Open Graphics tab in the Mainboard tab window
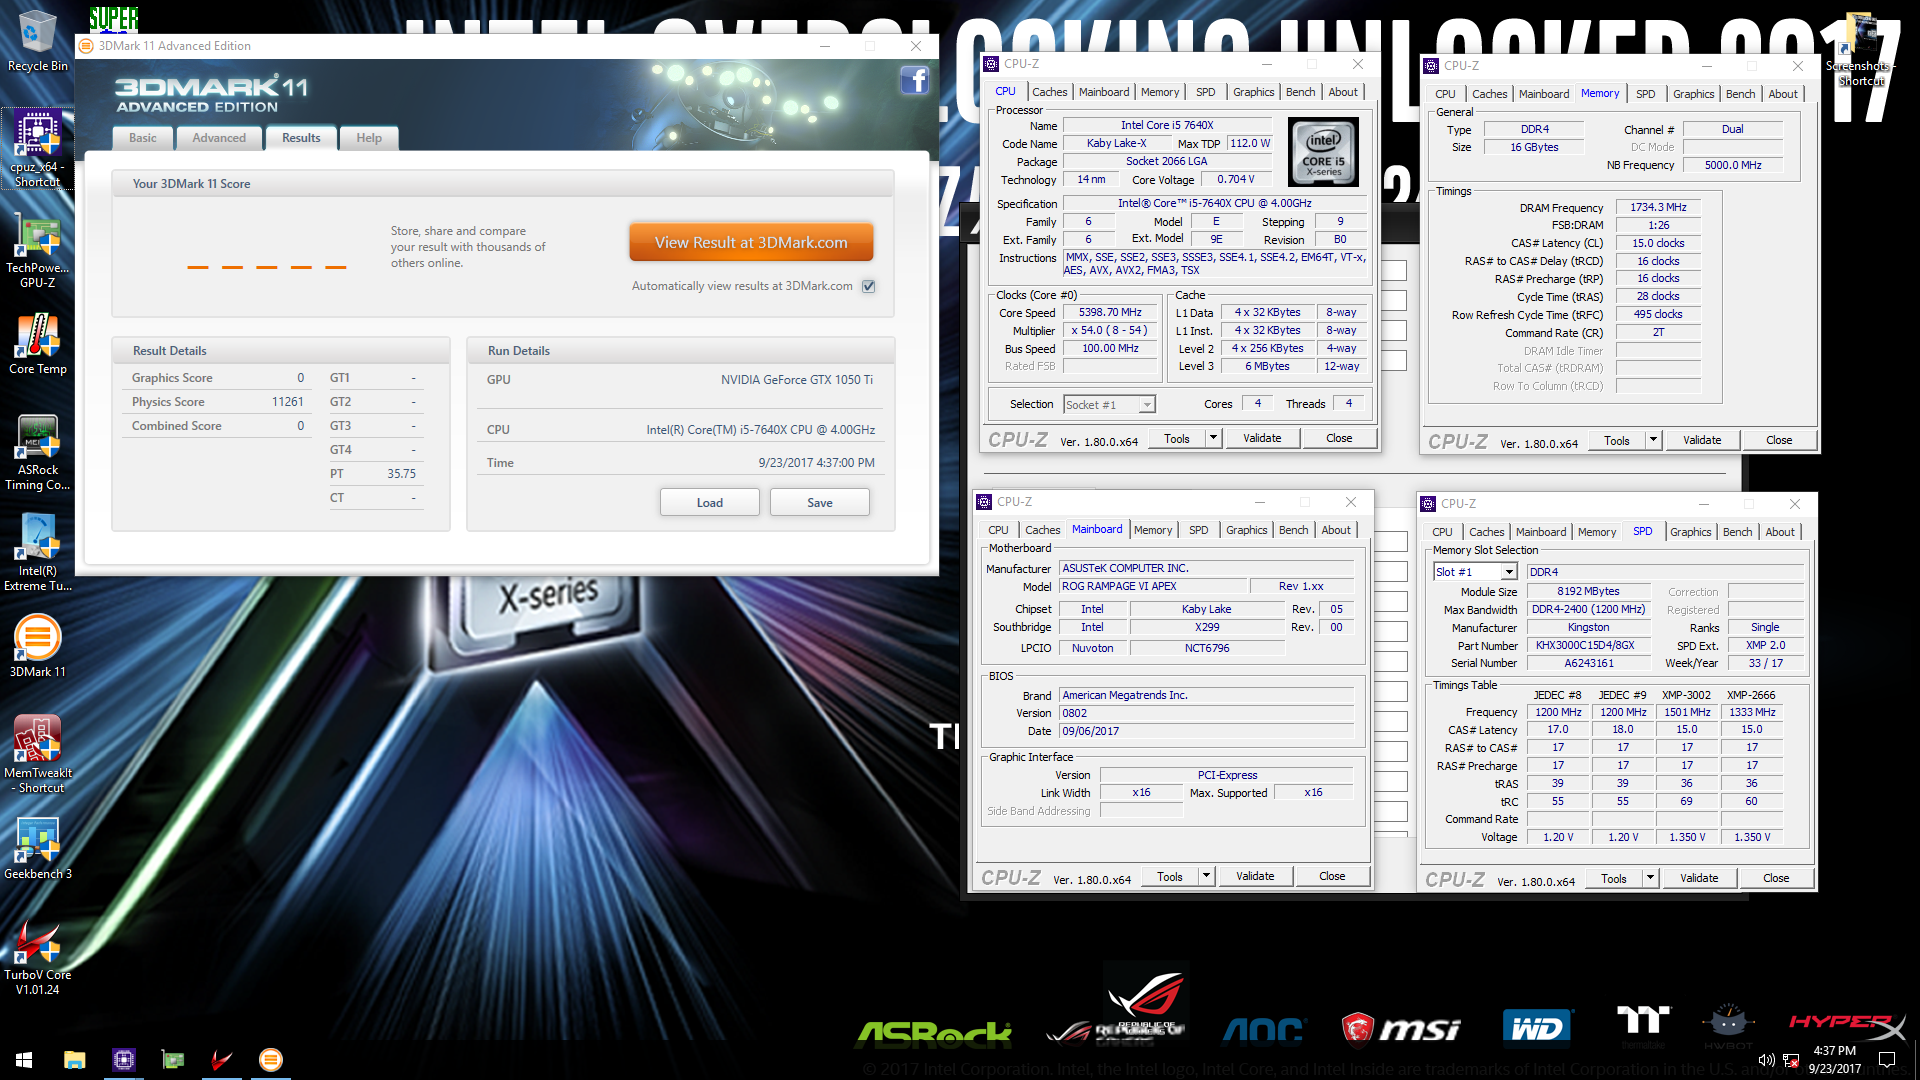Image resolution: width=1920 pixels, height=1080 pixels. pos(1246,530)
